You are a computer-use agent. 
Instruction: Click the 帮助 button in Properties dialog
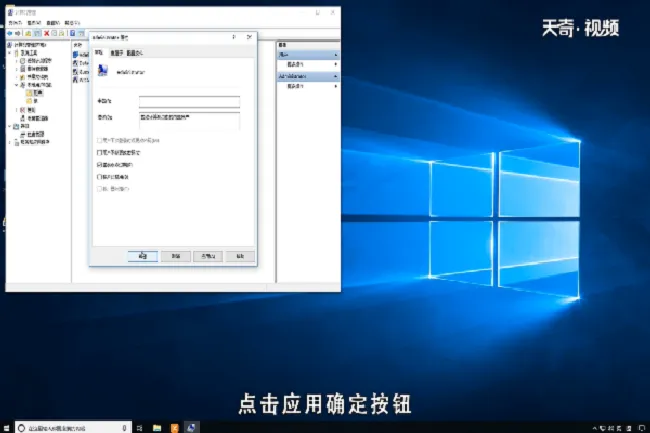pyautogui.click(x=240, y=256)
